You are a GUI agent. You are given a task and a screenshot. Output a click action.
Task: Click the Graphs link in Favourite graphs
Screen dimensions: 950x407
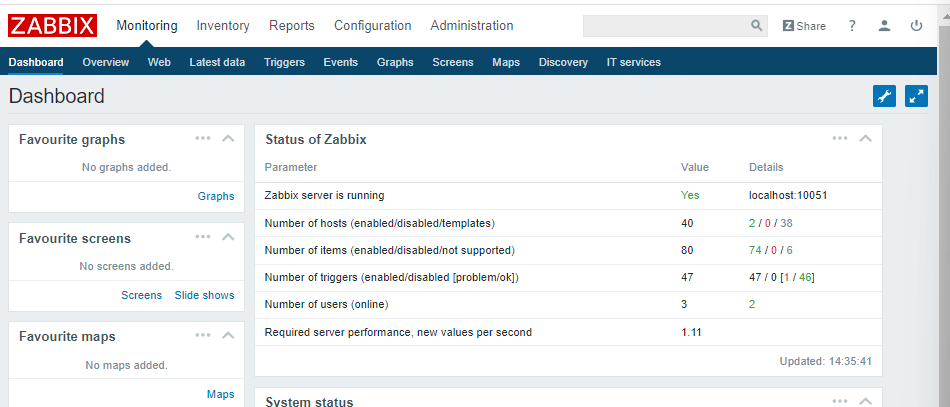[x=216, y=196]
